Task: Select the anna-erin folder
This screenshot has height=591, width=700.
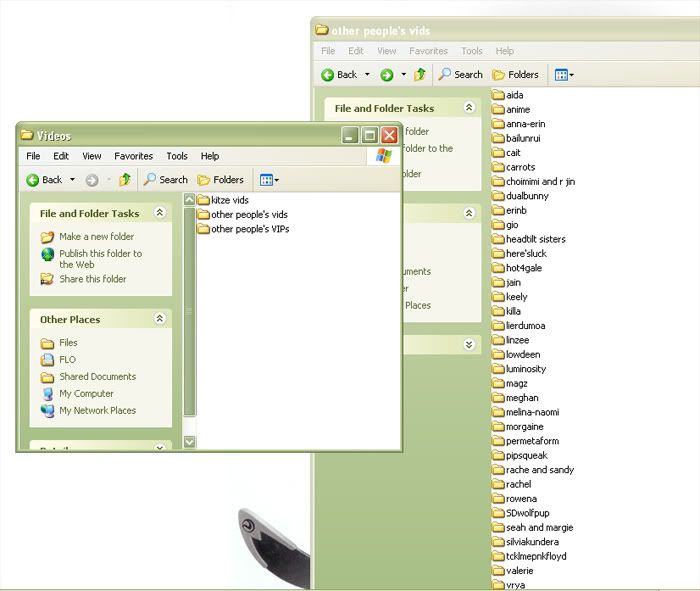Action: click(518, 124)
